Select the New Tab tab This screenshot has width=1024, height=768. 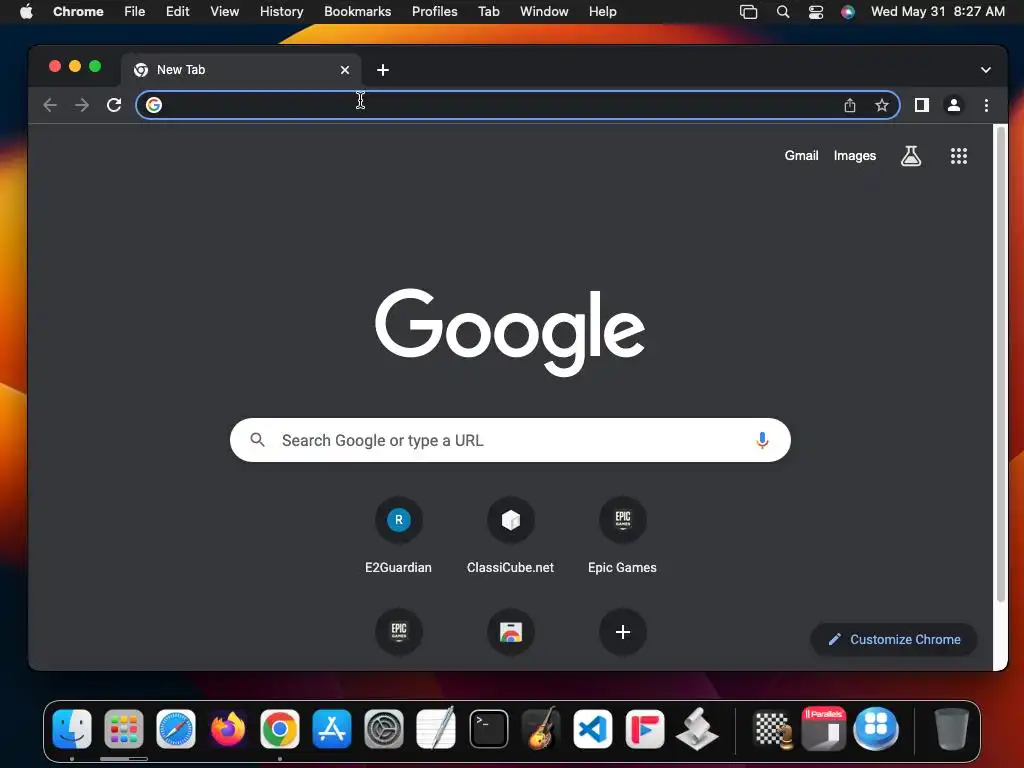coord(240,70)
